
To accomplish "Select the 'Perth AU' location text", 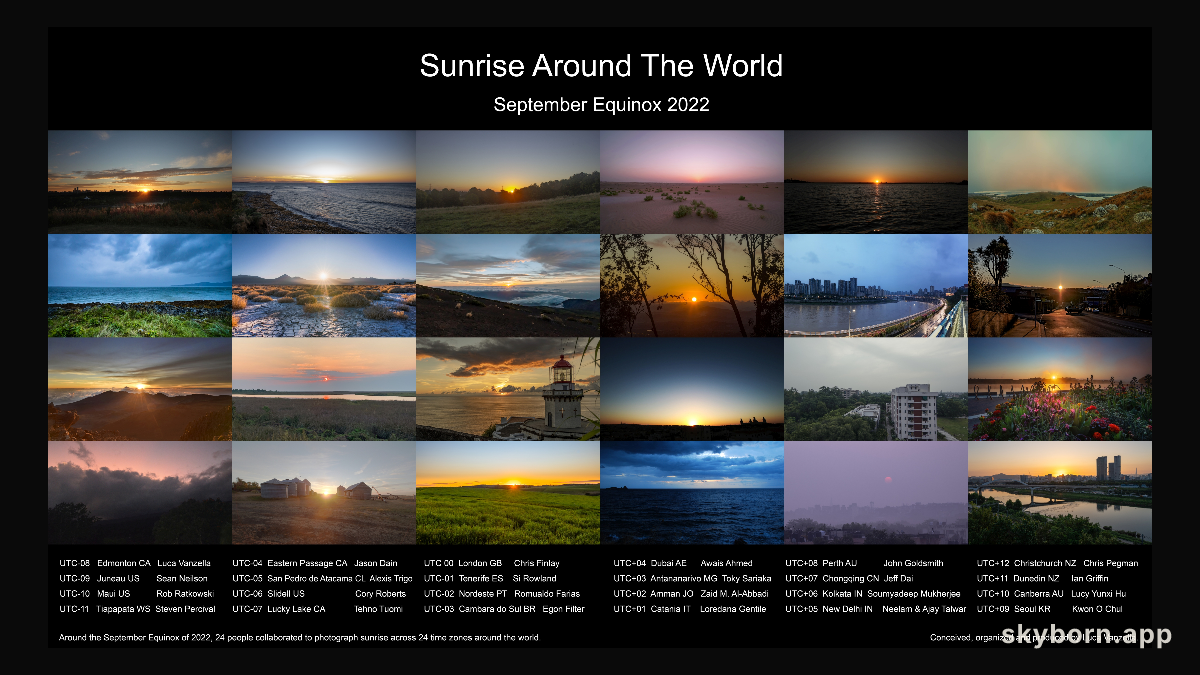I will (x=840, y=563).
